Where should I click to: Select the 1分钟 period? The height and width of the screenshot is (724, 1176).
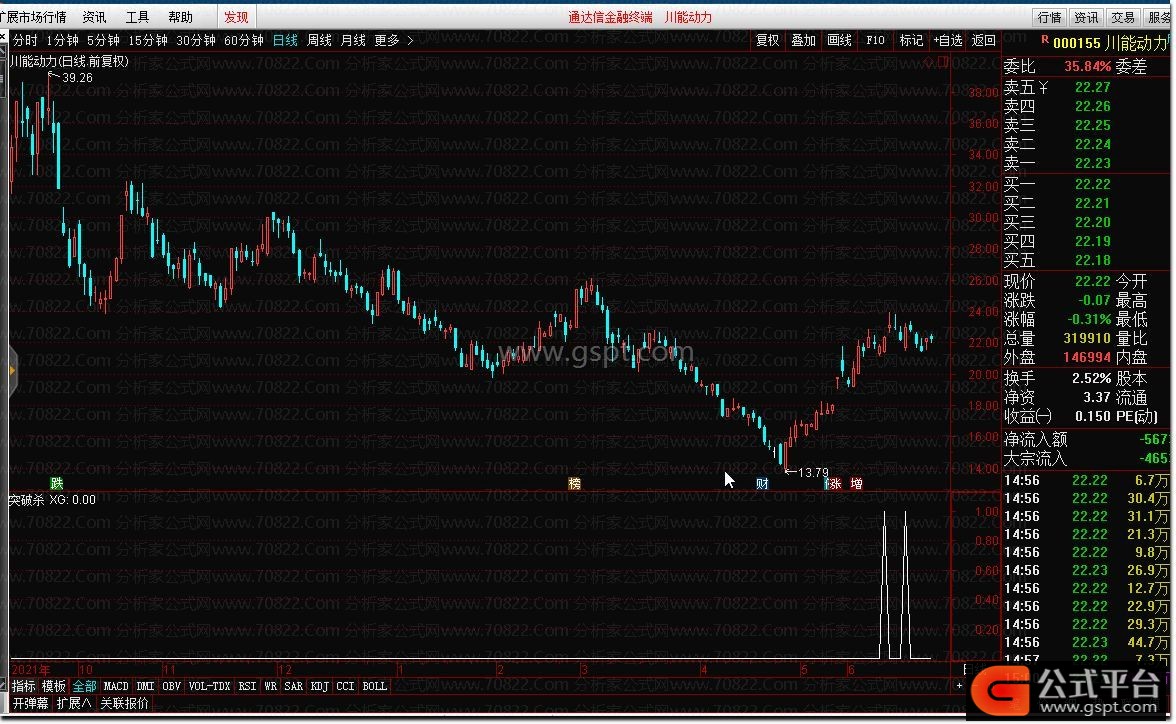[62, 41]
